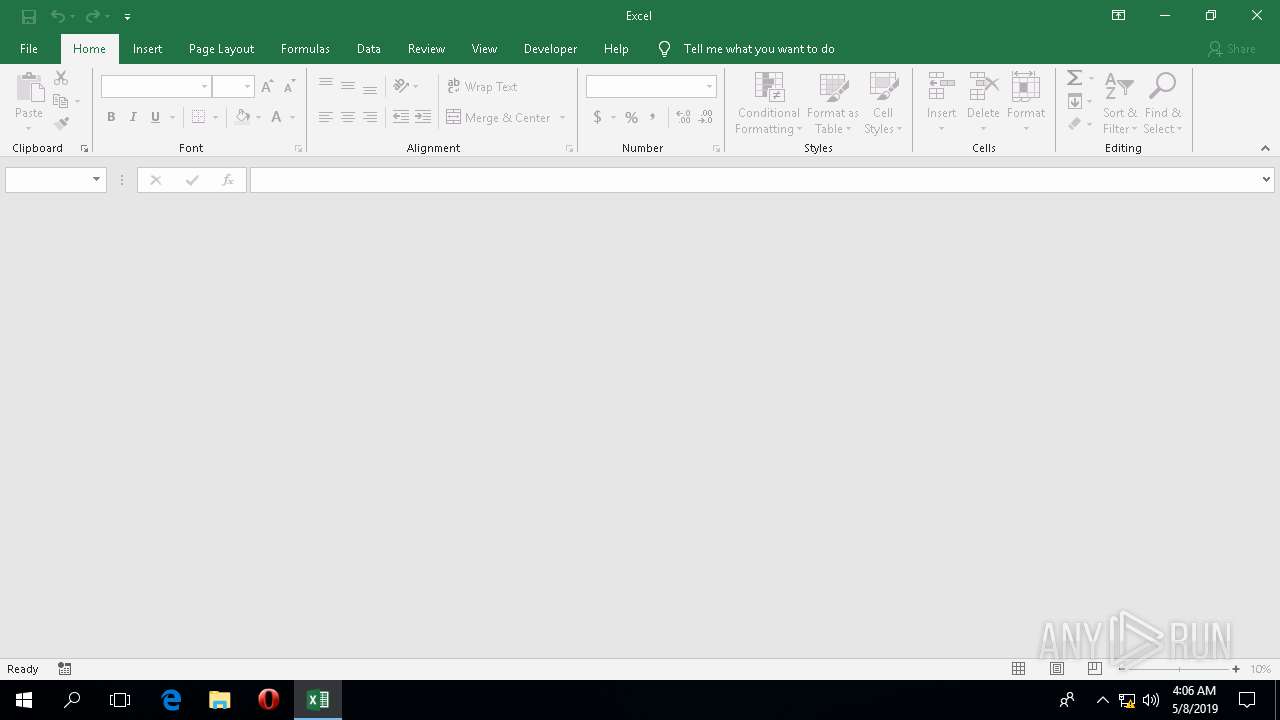Open the Font name dropdown

tap(204, 87)
